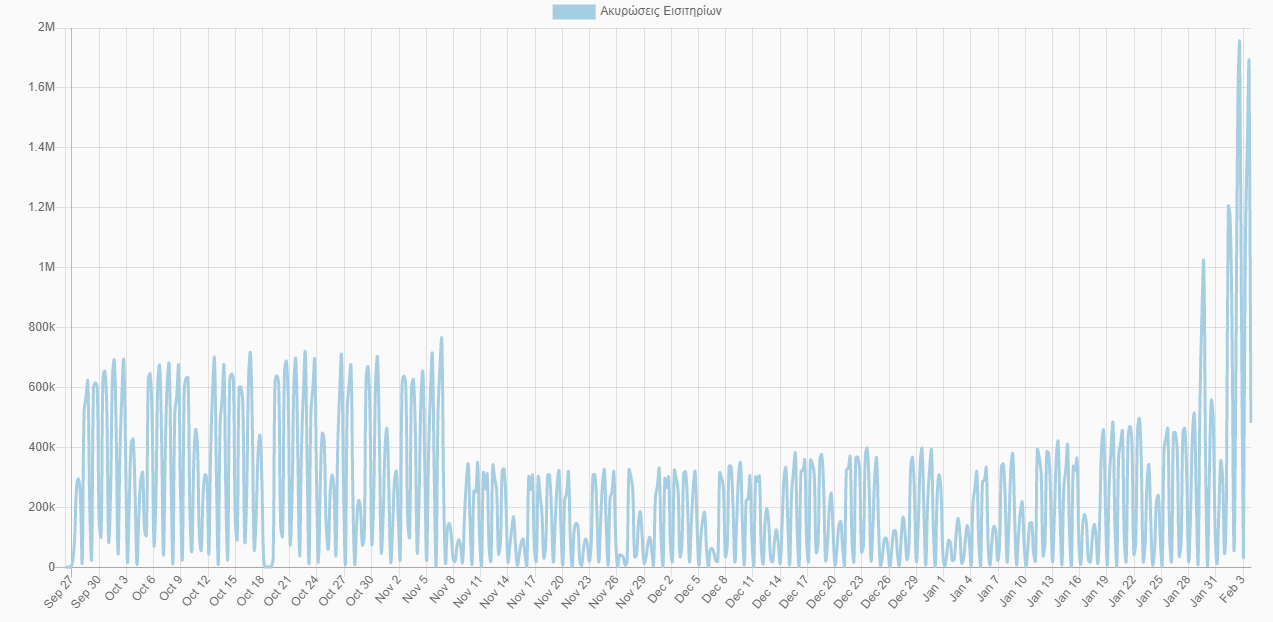The image size is (1273, 622).
Task: Click the Jan 28 date label
Action: [x=1176, y=591]
